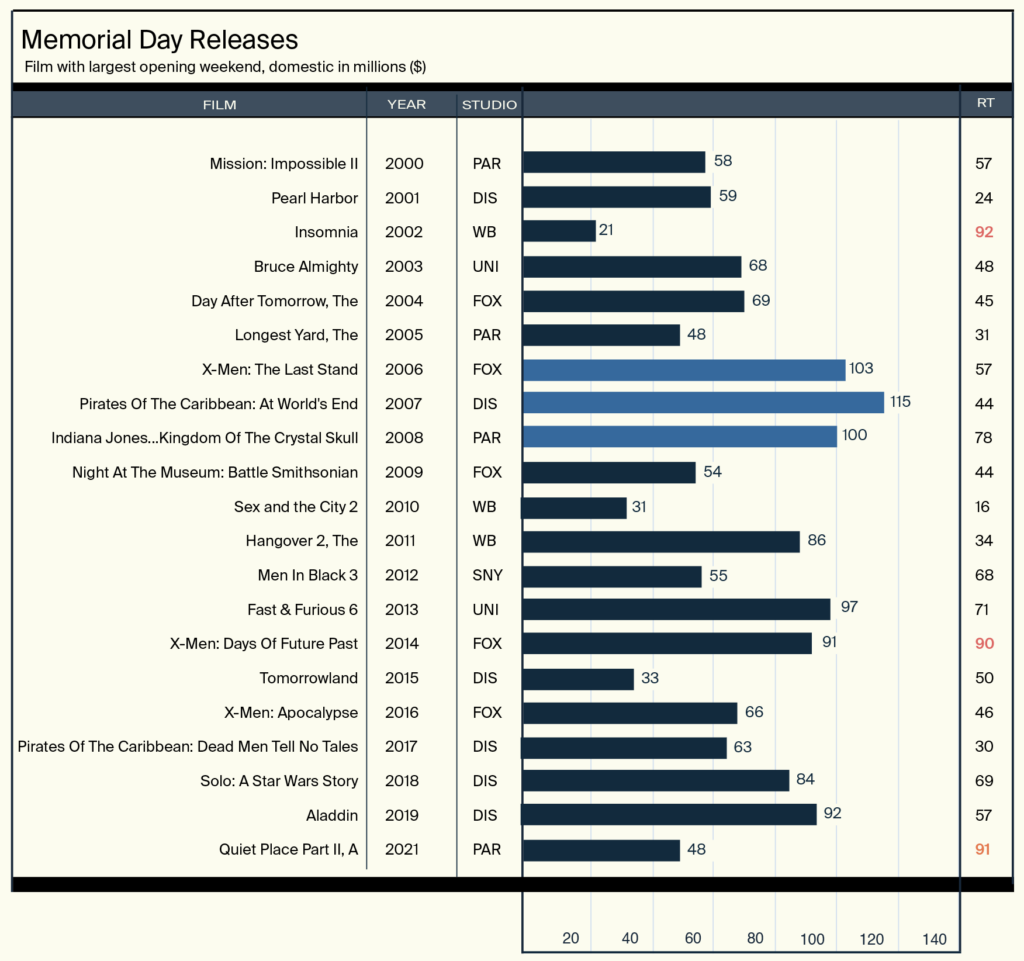
Task: Select the 'Mission: Impossible II' film name
Action: [283, 164]
